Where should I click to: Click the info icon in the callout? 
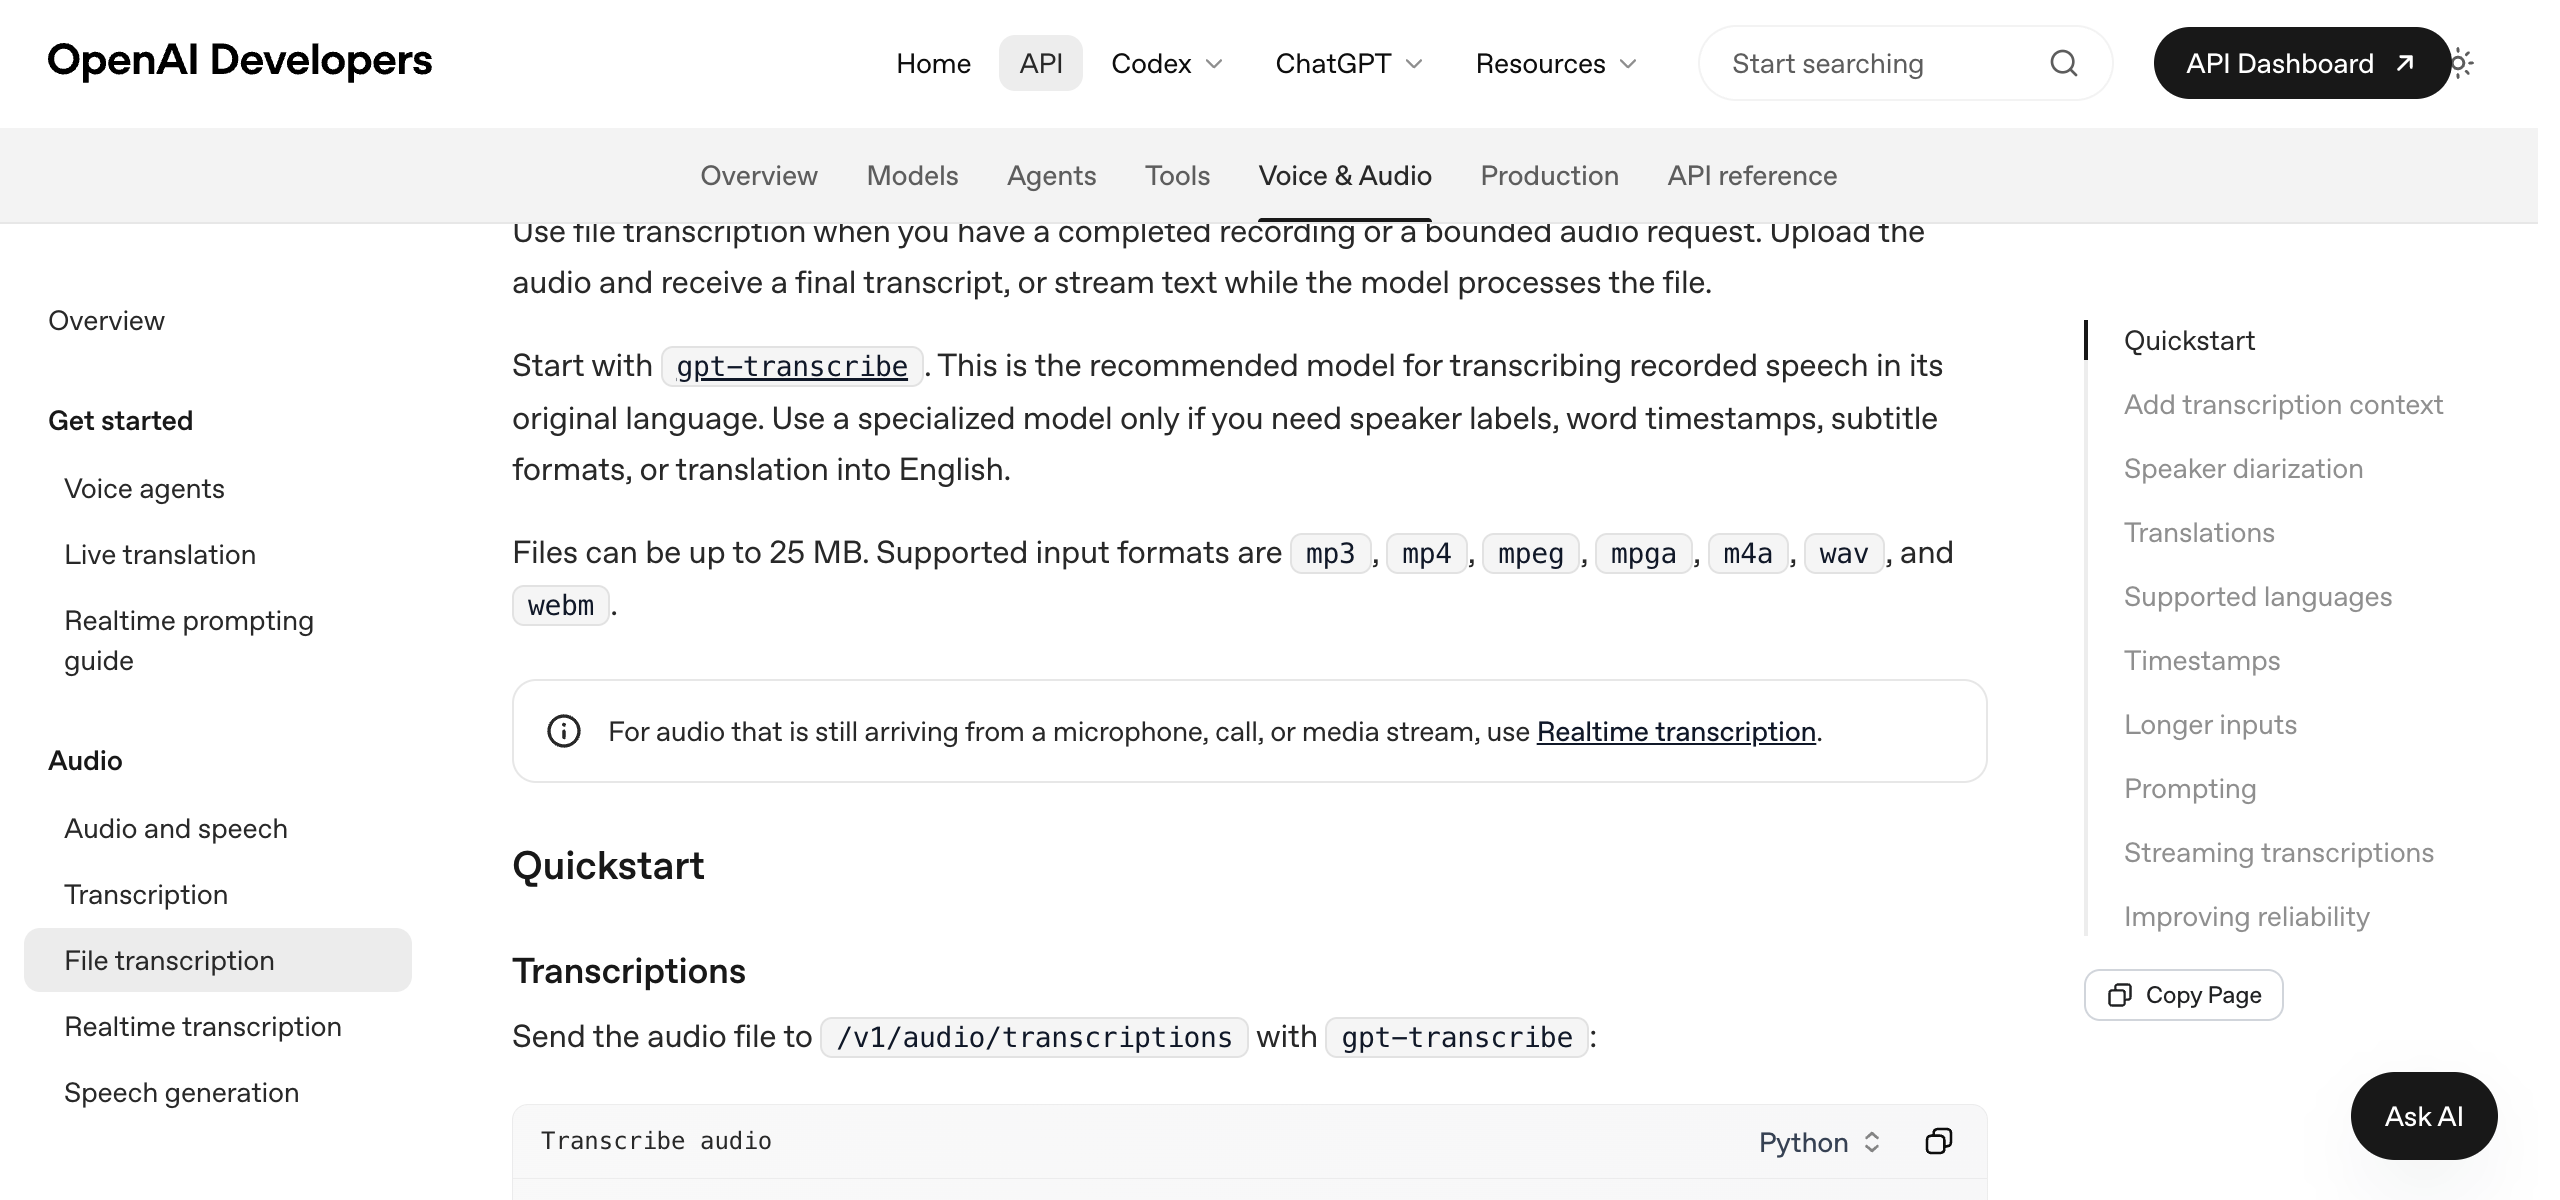[x=564, y=731]
